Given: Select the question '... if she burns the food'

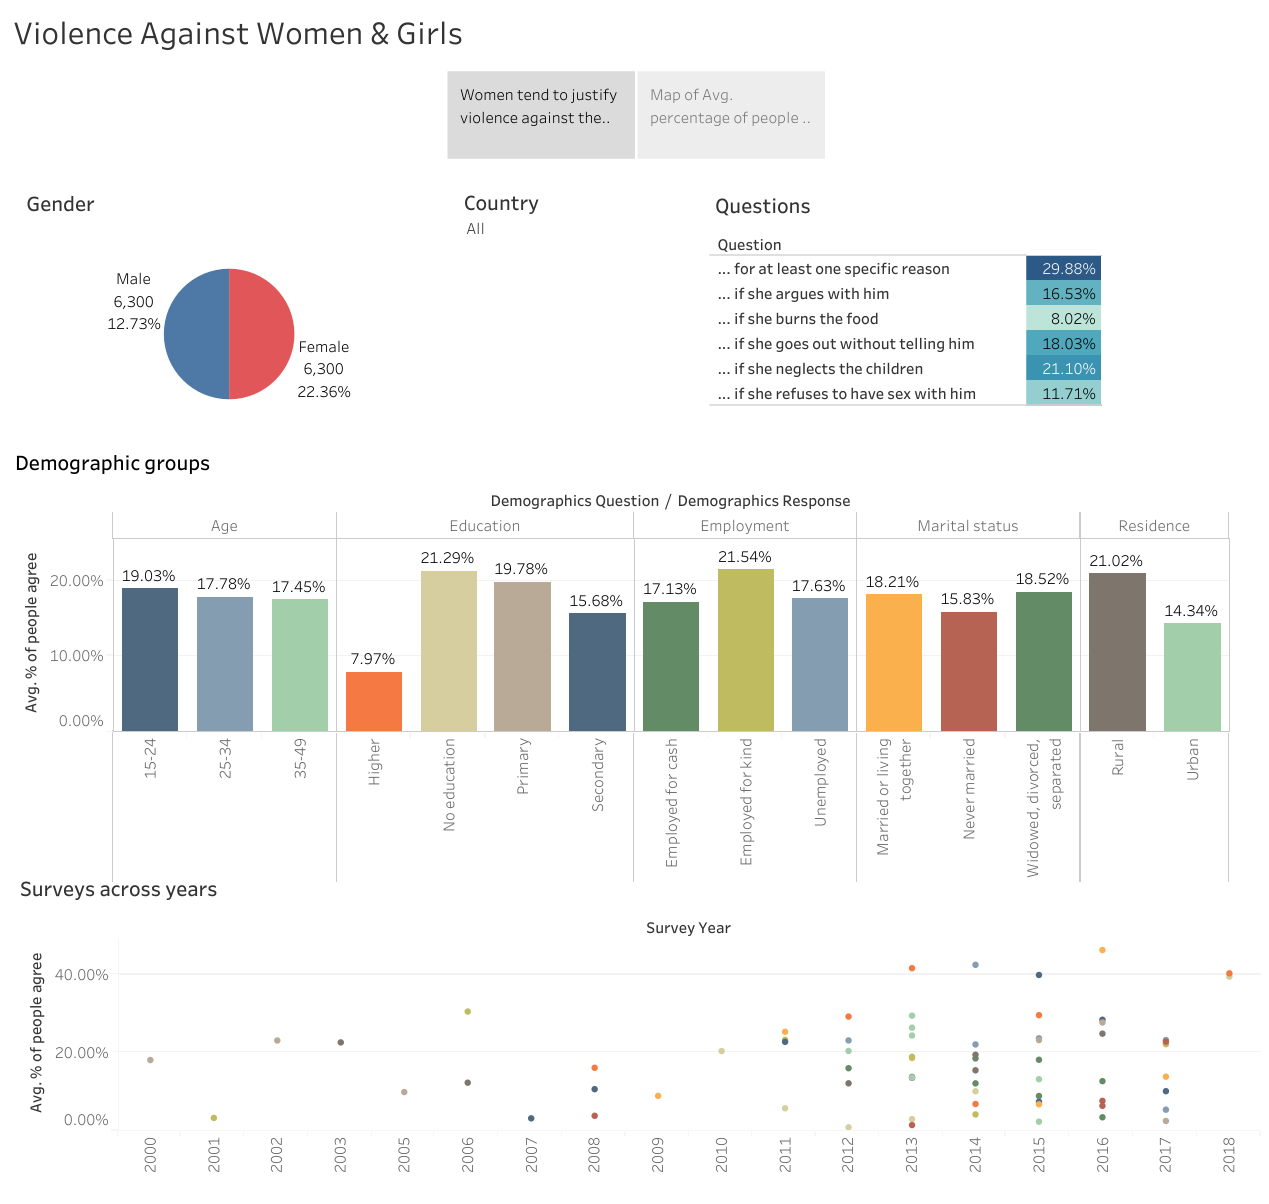Looking at the screenshot, I should click(798, 318).
